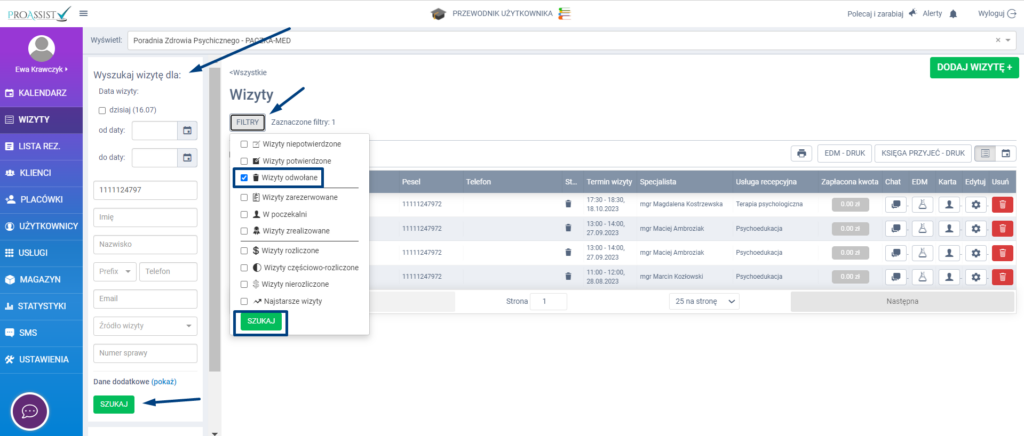The width and height of the screenshot is (1024, 436).
Task: Open the 25 na stronę selector
Action: [x=704, y=301]
